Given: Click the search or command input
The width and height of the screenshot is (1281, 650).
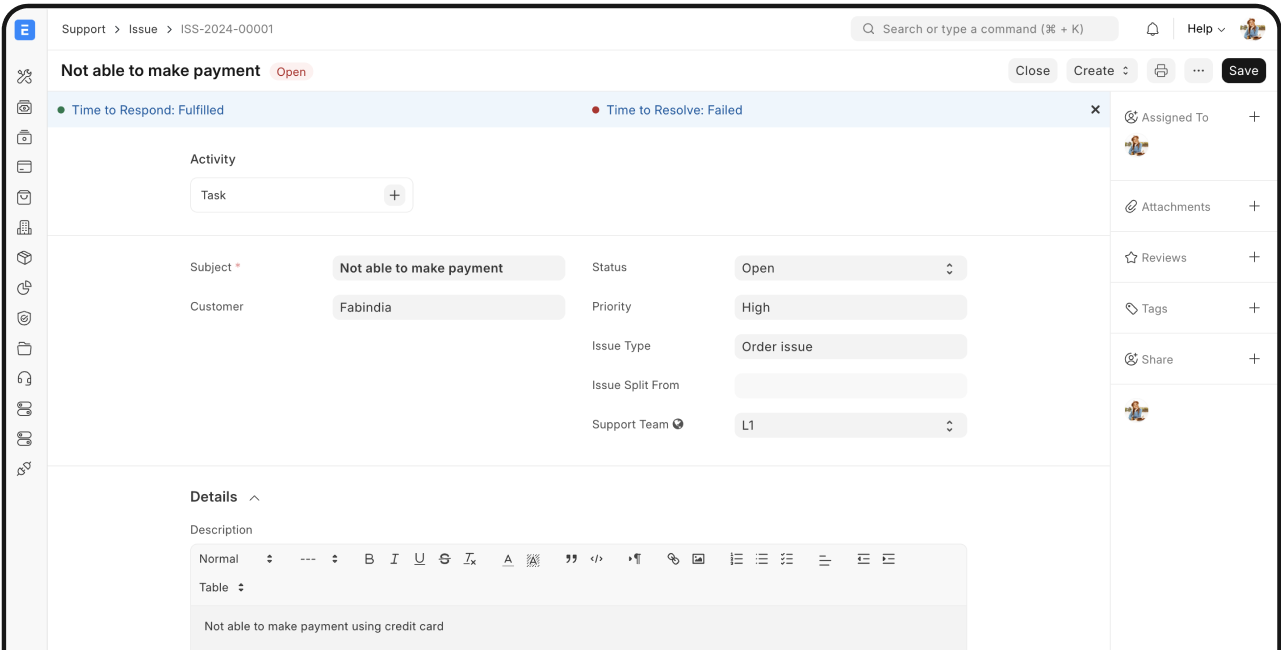Looking at the screenshot, I should [984, 29].
